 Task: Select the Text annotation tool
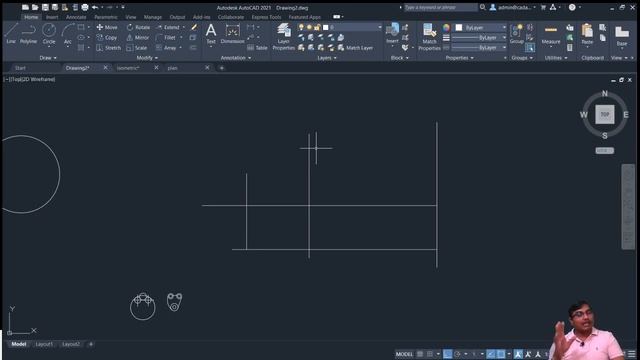pyautogui.click(x=211, y=33)
